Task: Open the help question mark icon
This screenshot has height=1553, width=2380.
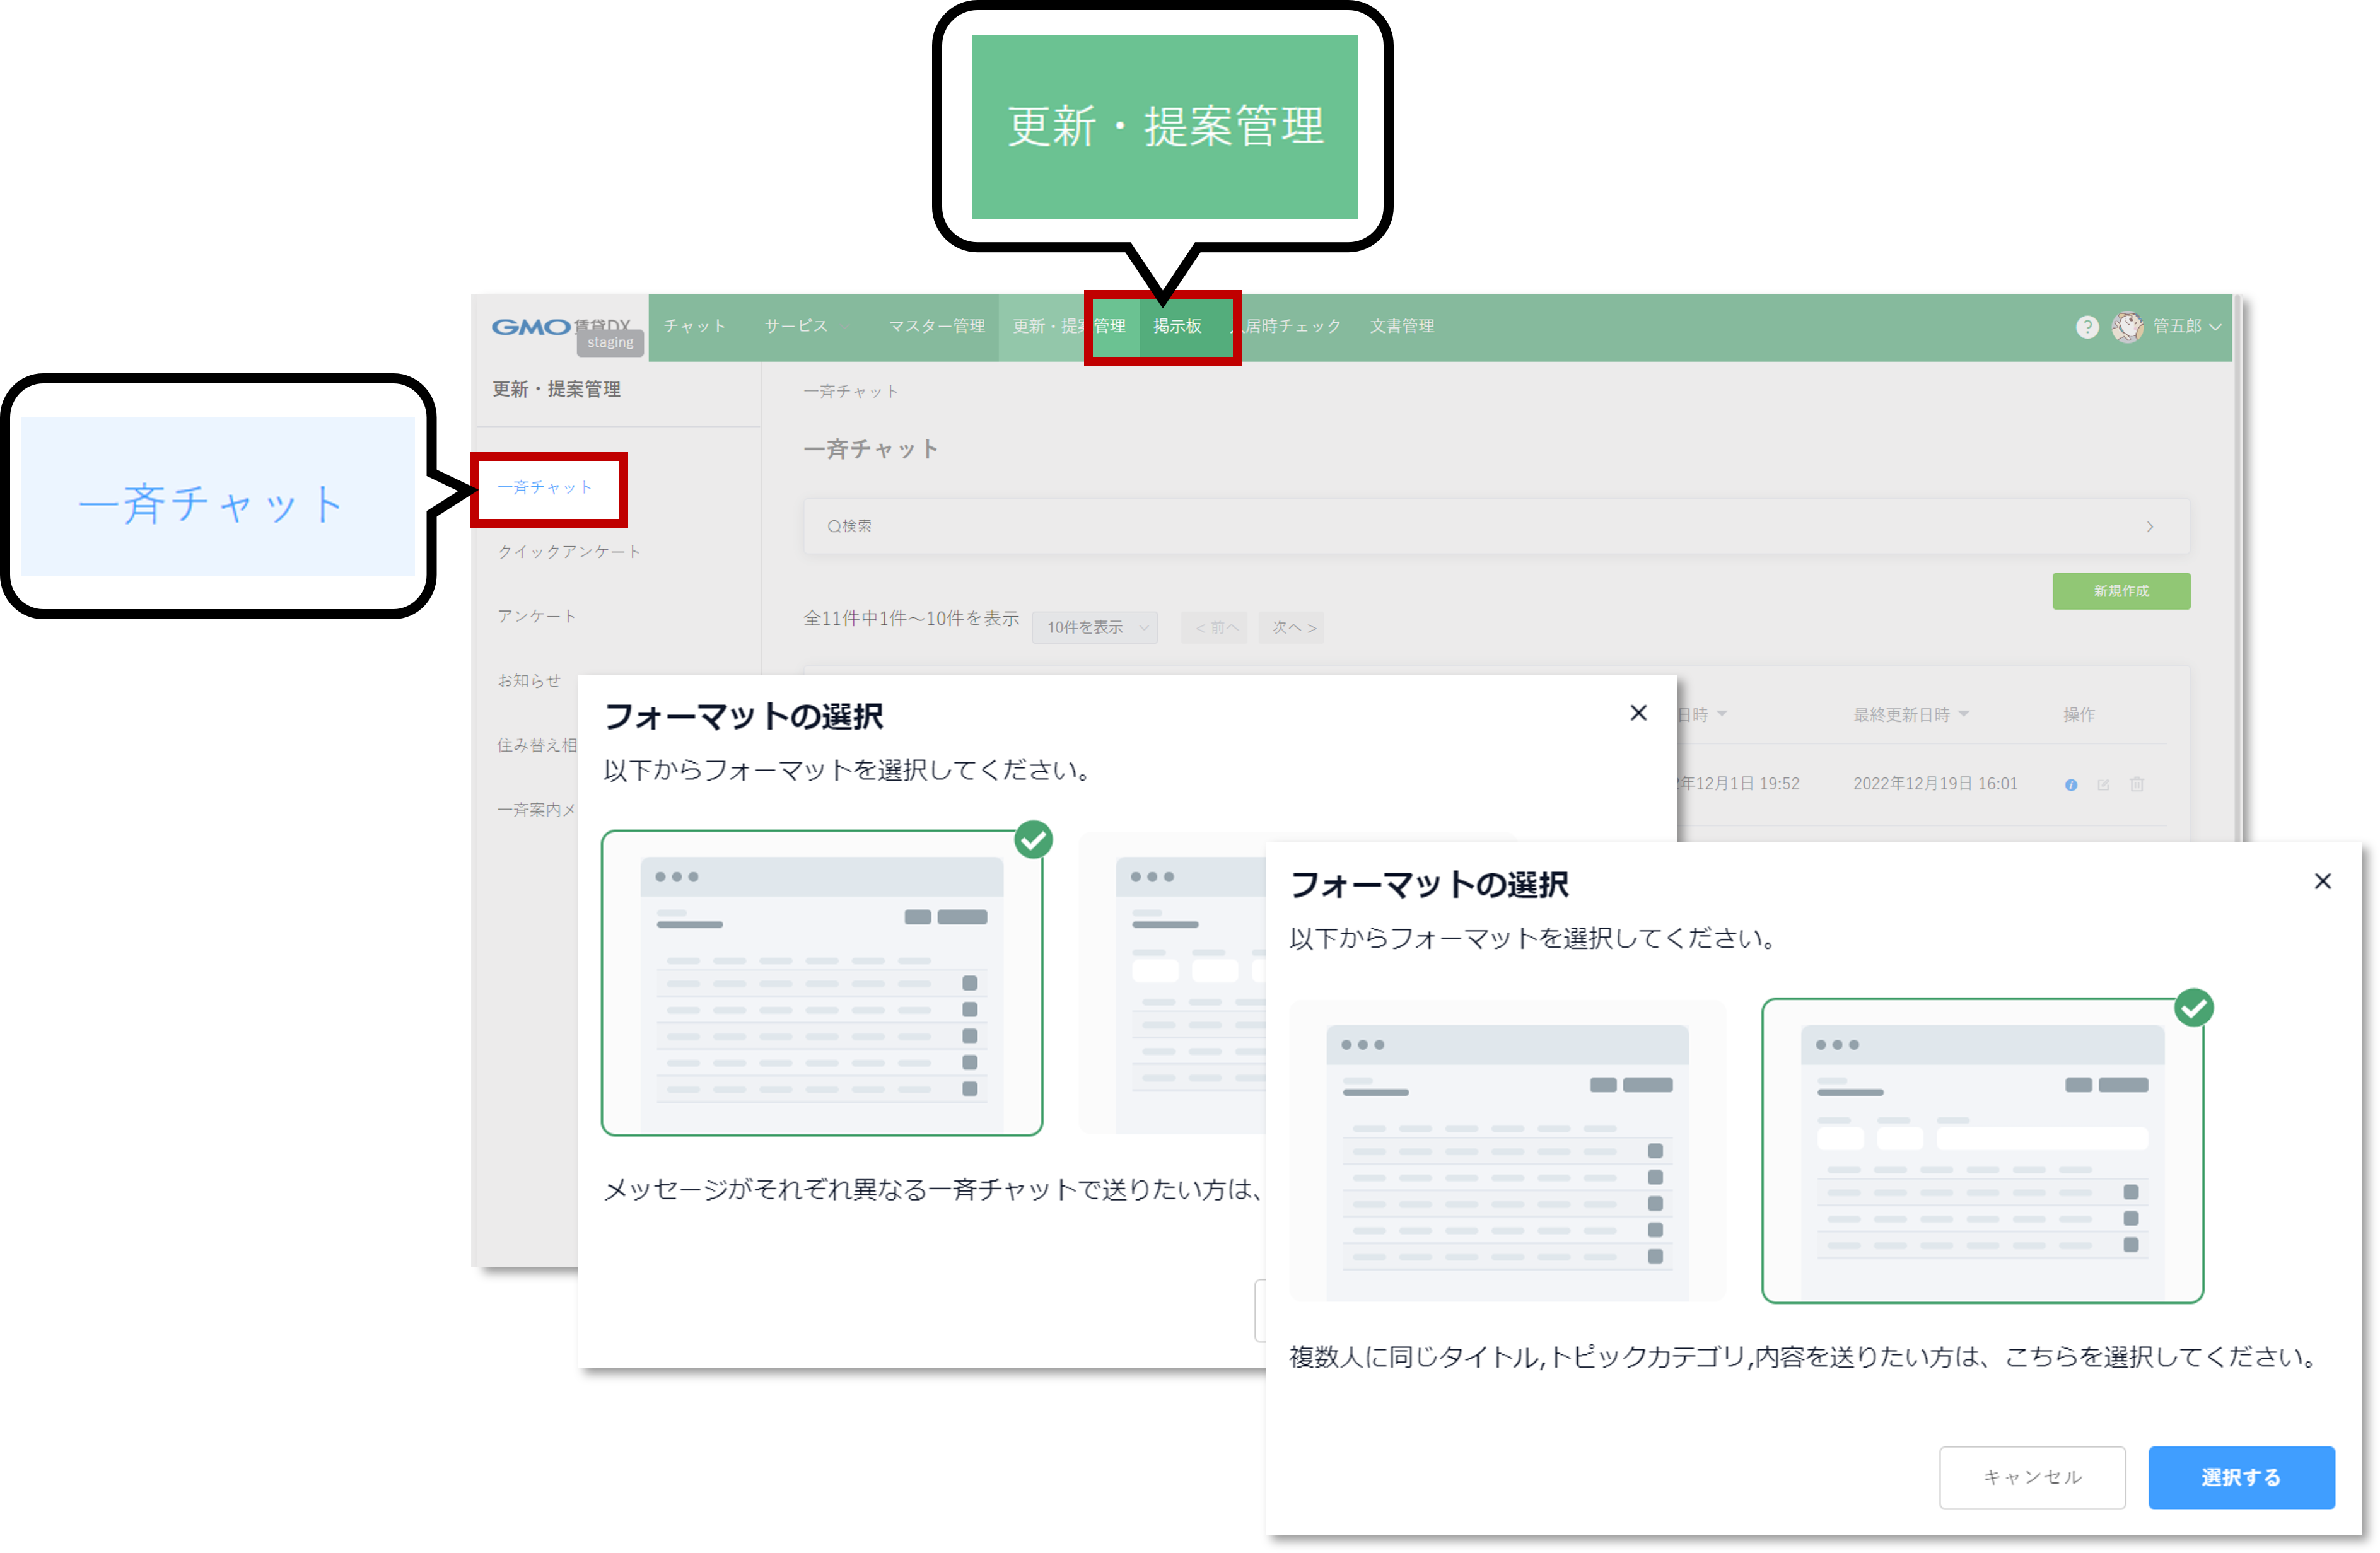Action: point(2087,327)
